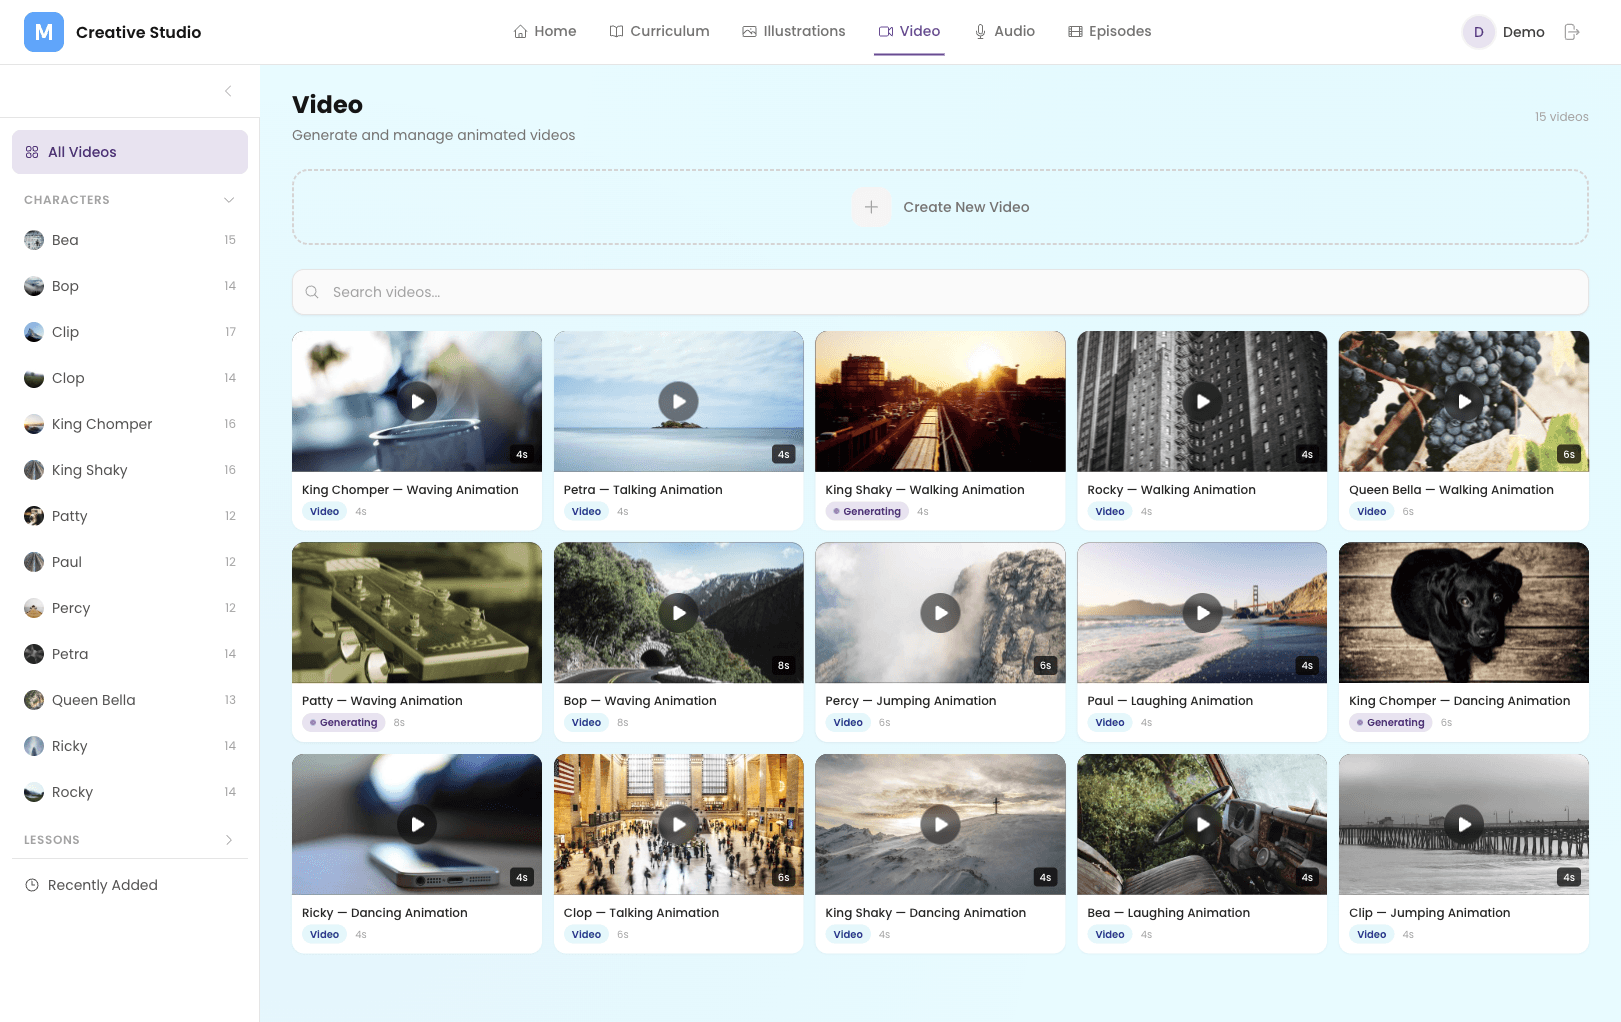
Task: Collapse the Characters section
Action: pyautogui.click(x=229, y=199)
